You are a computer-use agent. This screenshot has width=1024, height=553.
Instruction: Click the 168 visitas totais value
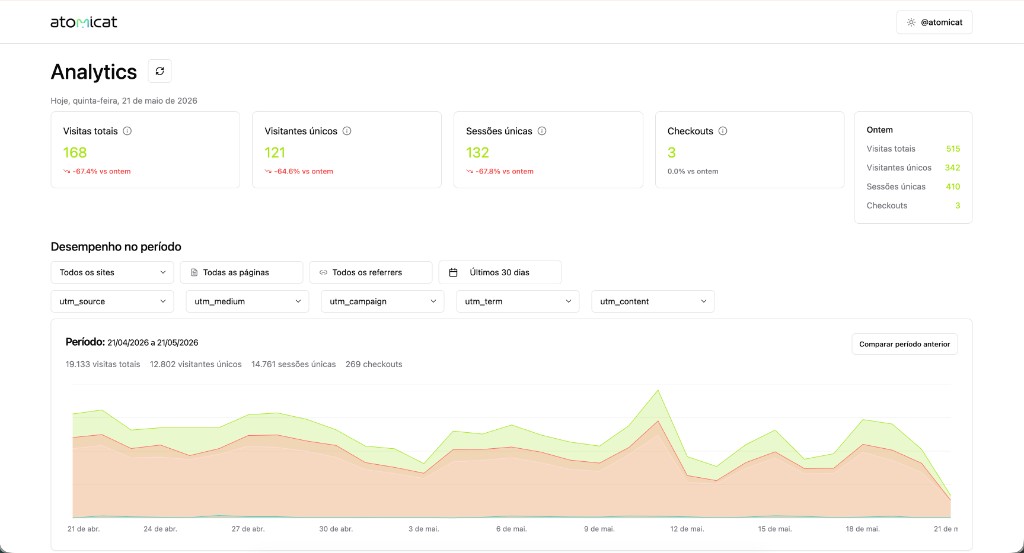point(75,152)
